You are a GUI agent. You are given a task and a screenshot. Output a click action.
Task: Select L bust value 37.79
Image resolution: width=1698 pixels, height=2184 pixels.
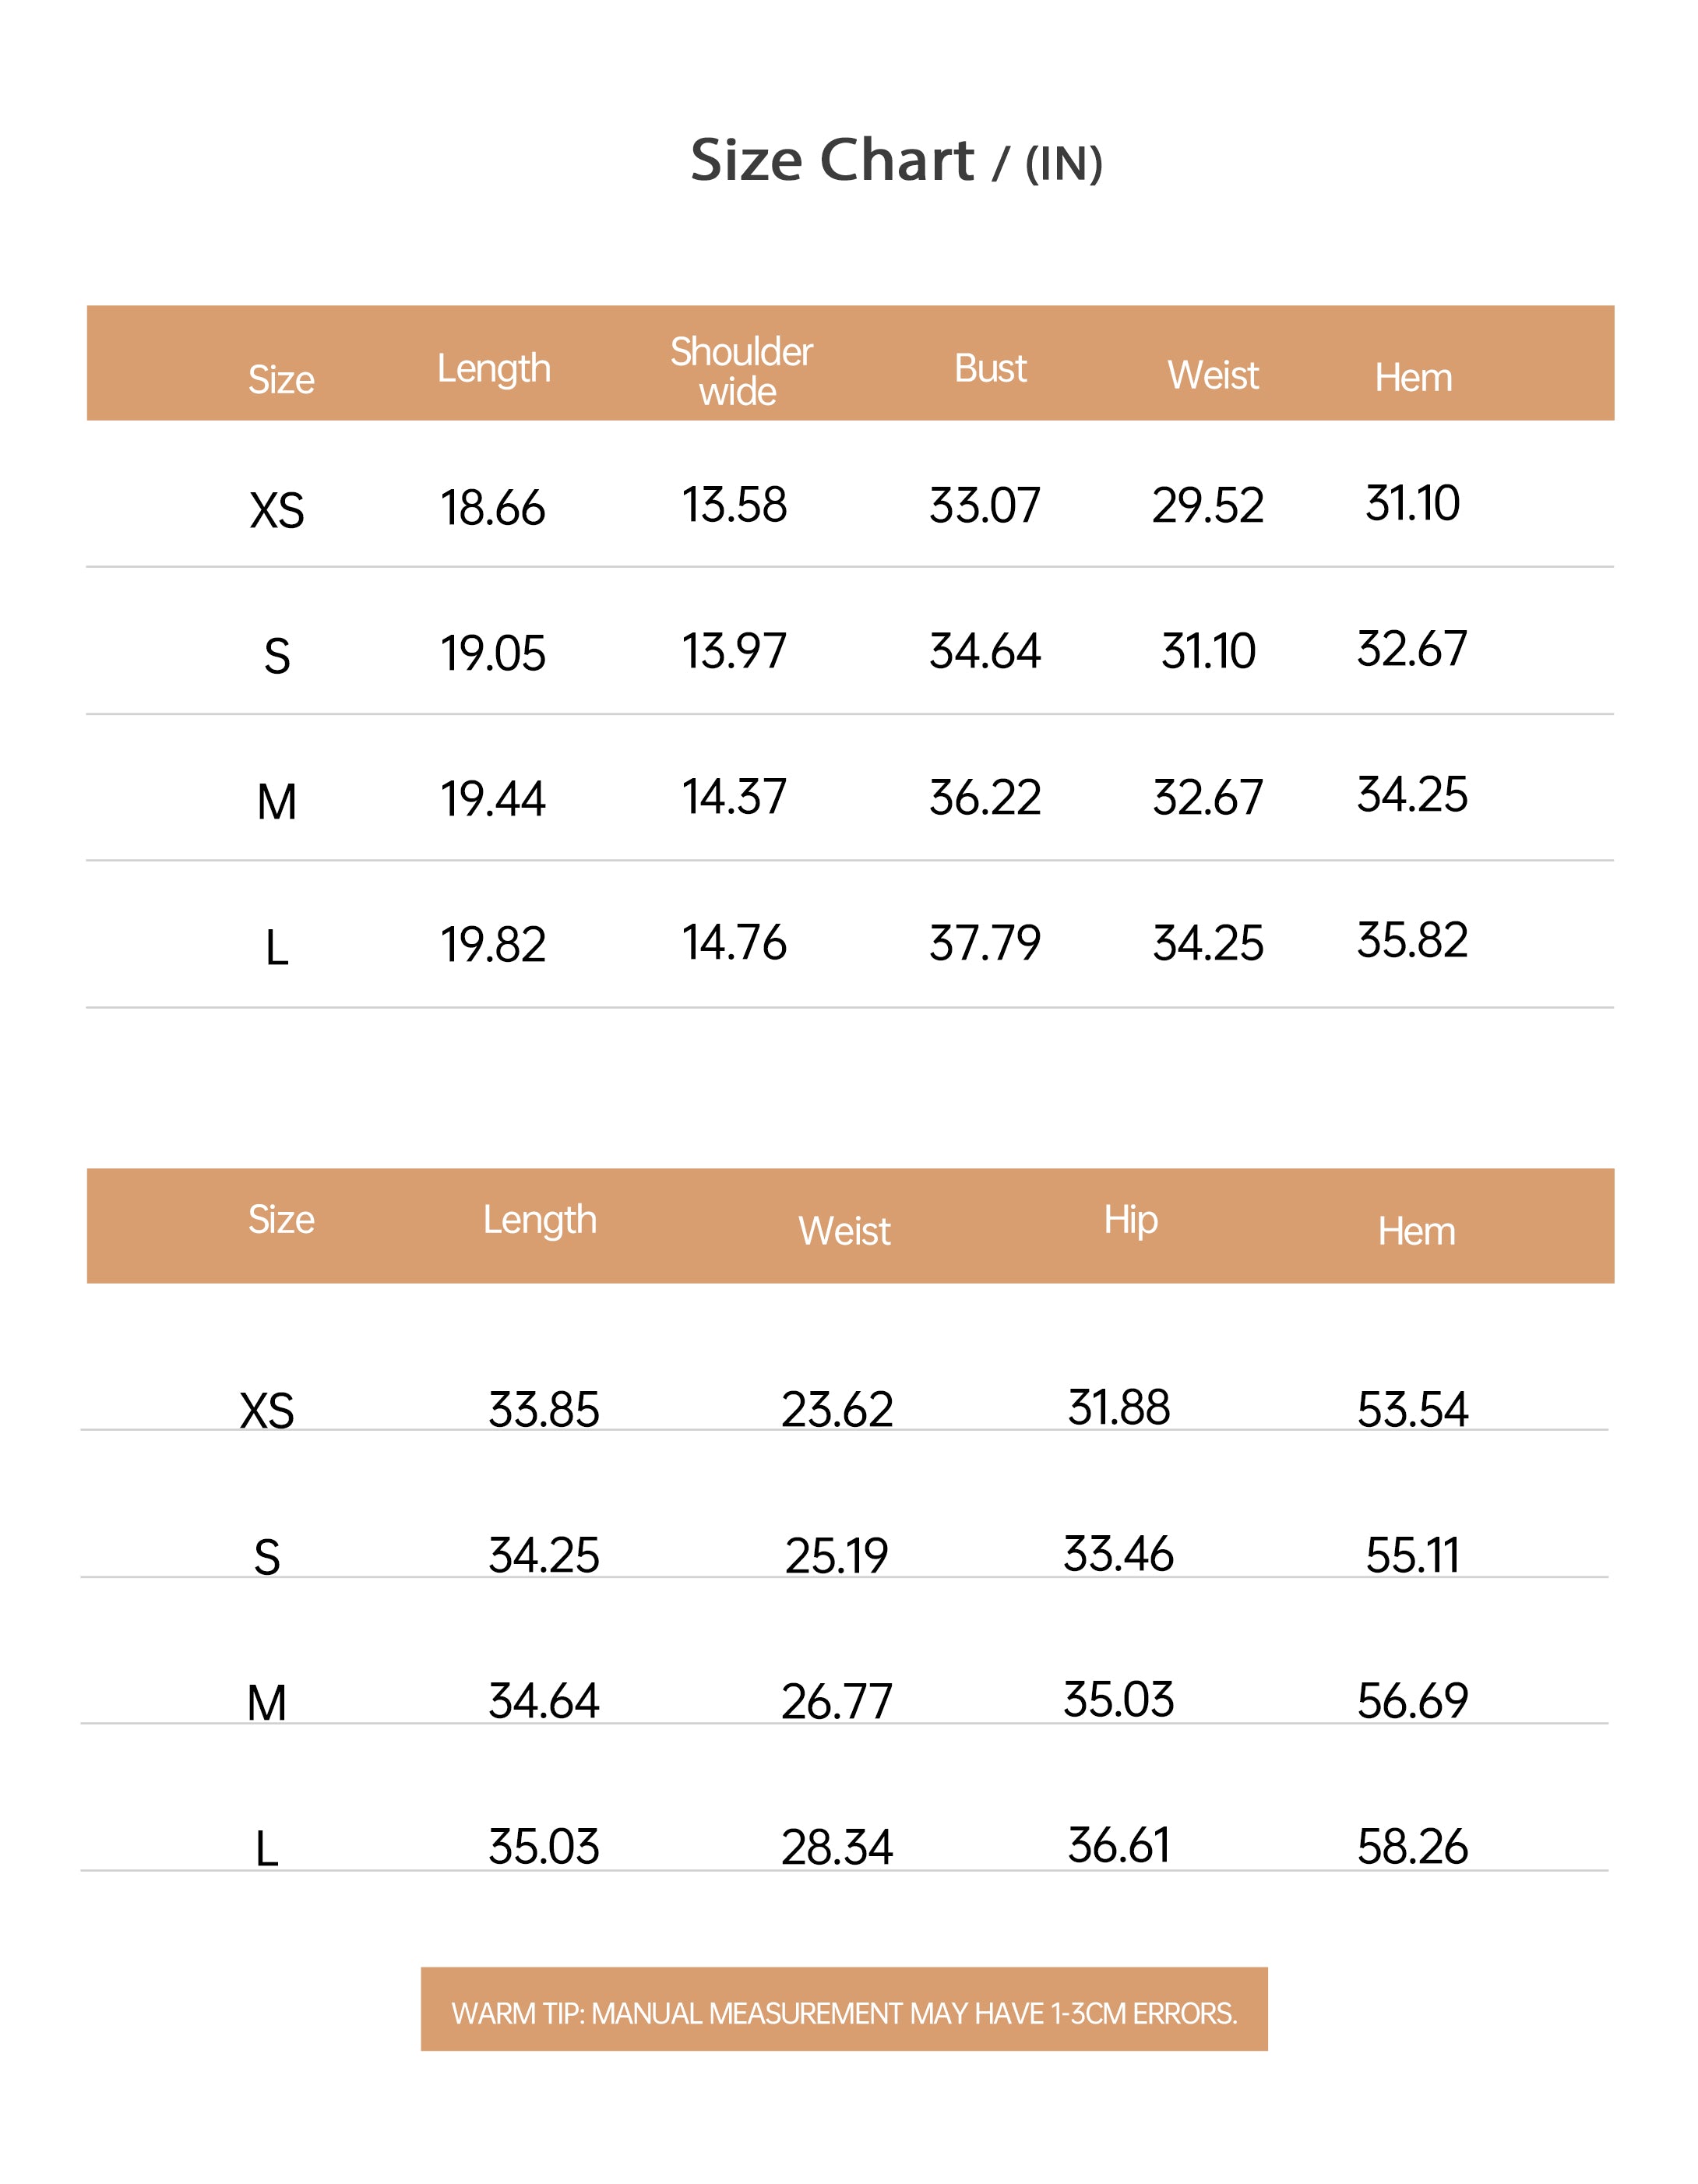(x=985, y=944)
